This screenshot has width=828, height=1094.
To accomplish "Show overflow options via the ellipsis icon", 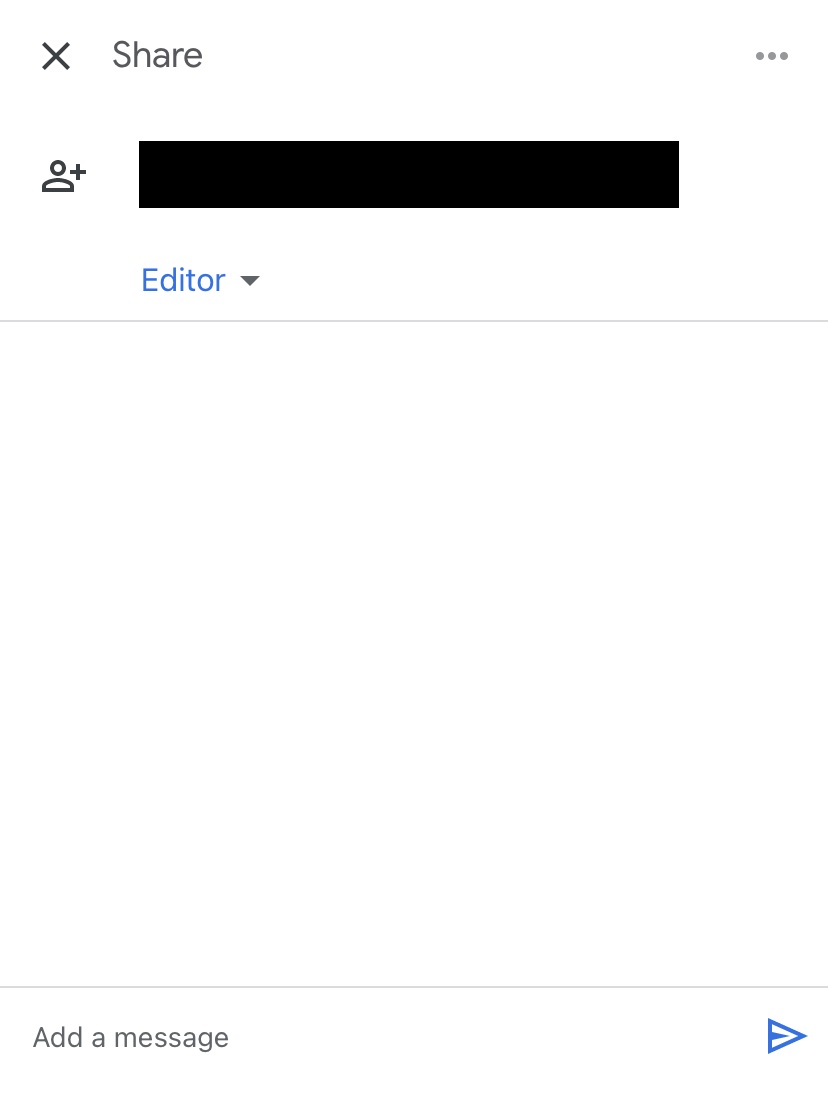I will point(771,56).
